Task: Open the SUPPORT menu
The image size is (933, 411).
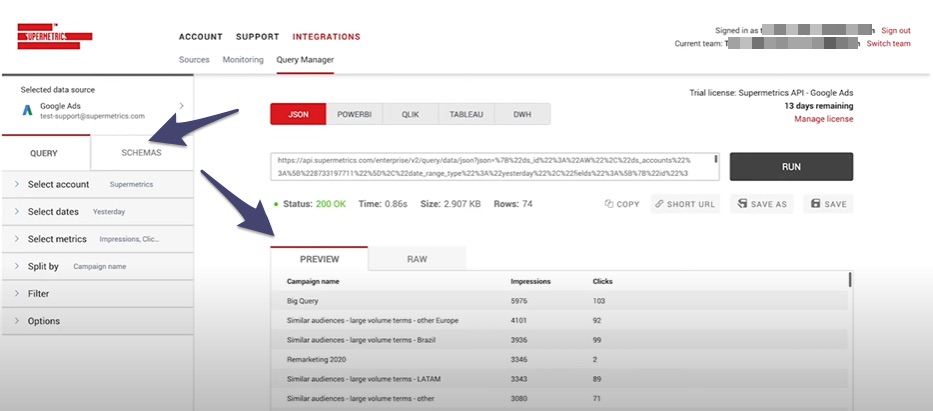Action: [x=258, y=37]
